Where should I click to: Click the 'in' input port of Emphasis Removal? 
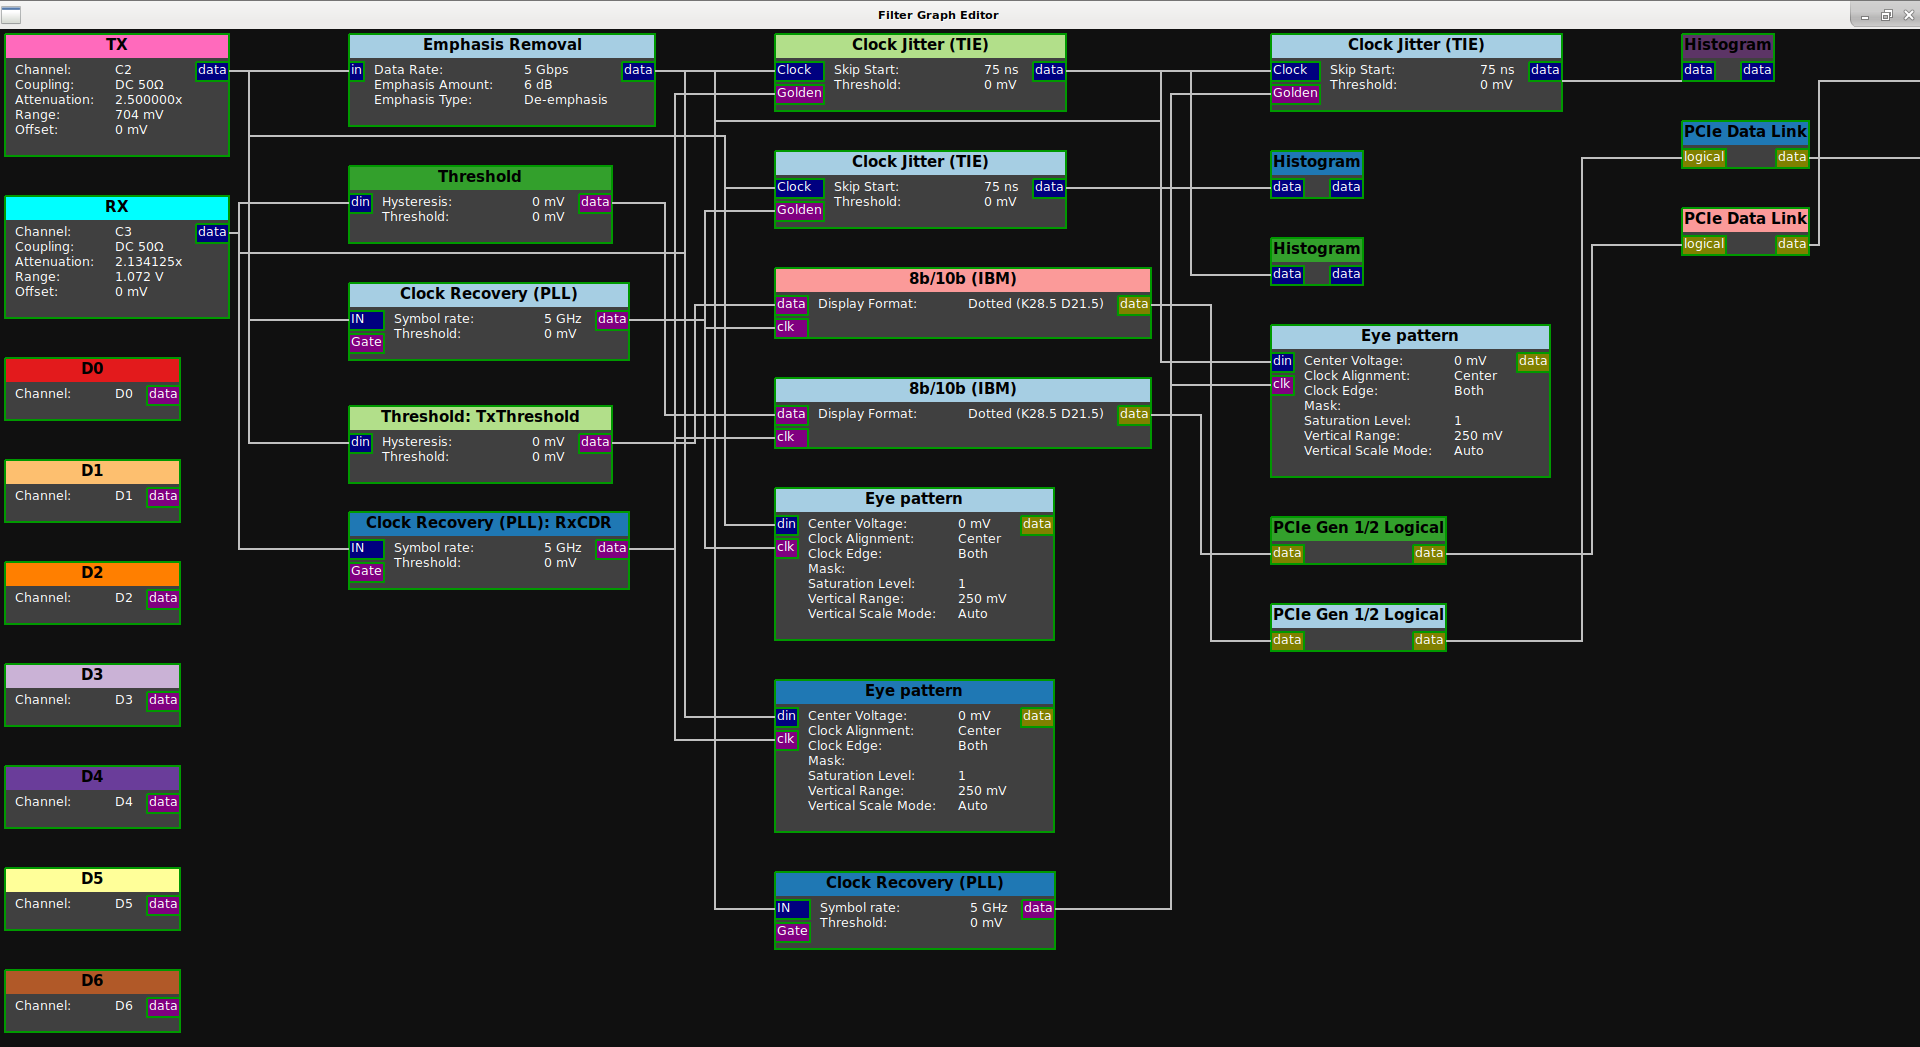pos(357,71)
